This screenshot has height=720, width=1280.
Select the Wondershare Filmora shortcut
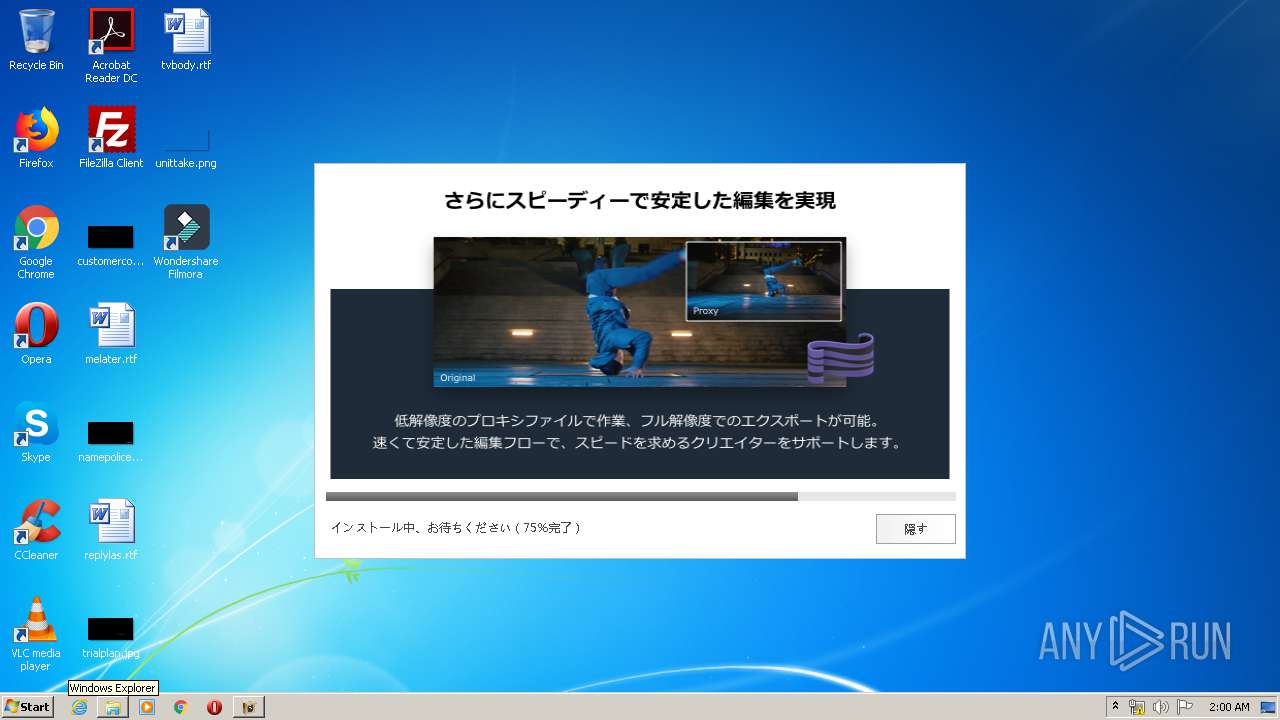tap(186, 242)
